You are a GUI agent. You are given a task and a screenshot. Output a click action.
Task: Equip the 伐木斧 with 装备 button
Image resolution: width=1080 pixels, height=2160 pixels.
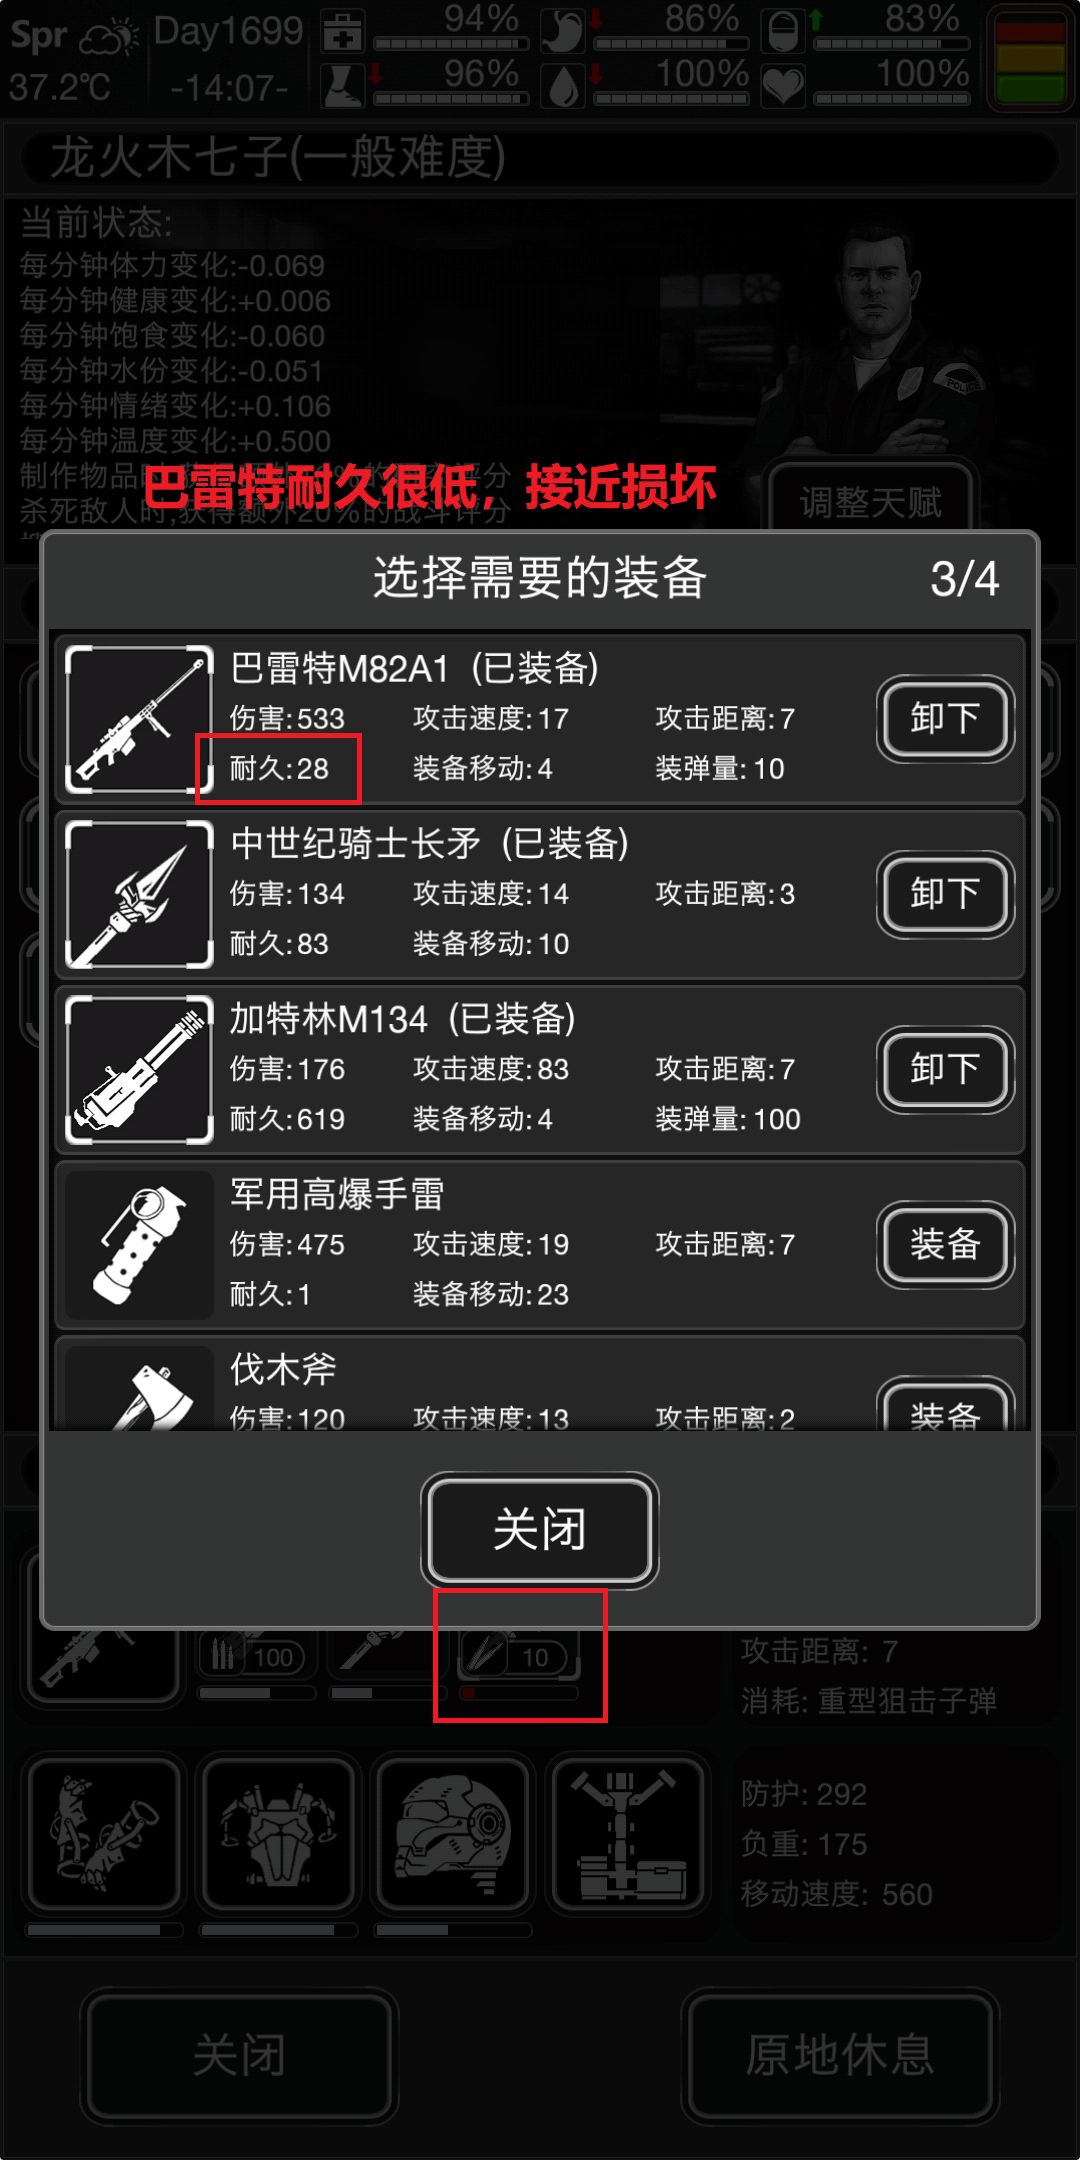945,1406
